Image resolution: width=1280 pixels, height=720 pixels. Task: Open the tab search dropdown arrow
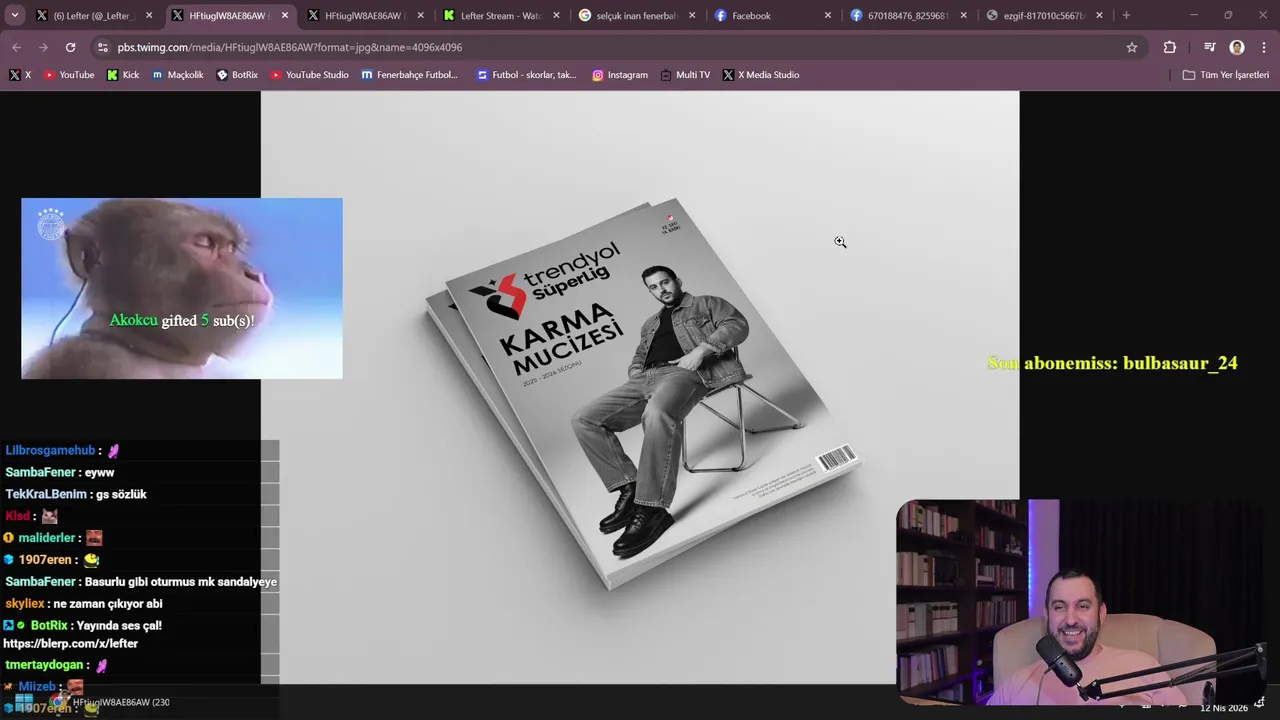click(15, 15)
